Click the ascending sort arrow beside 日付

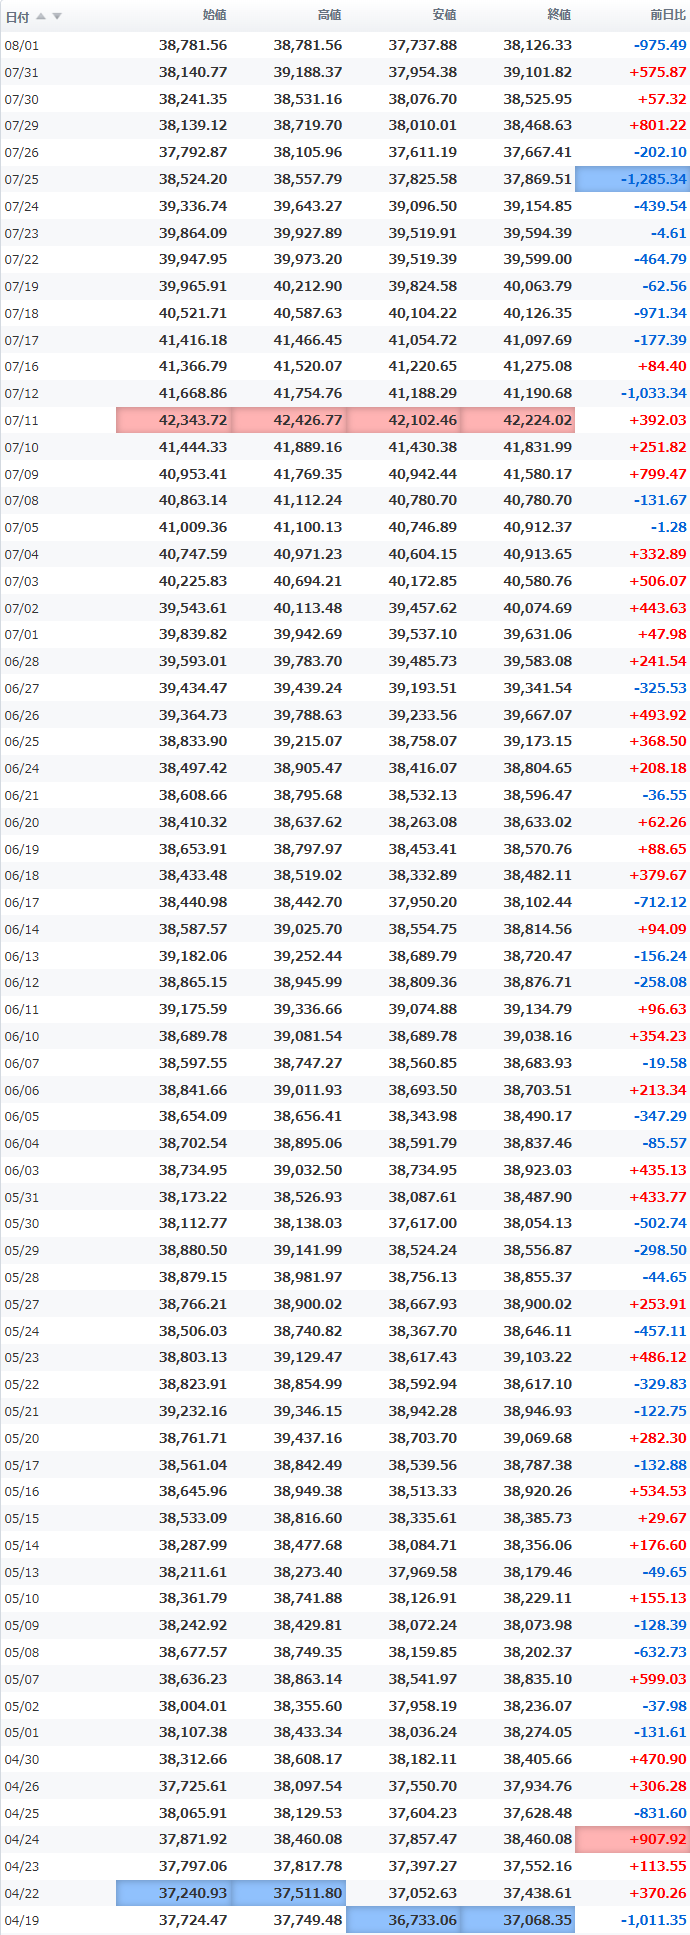[41, 16]
